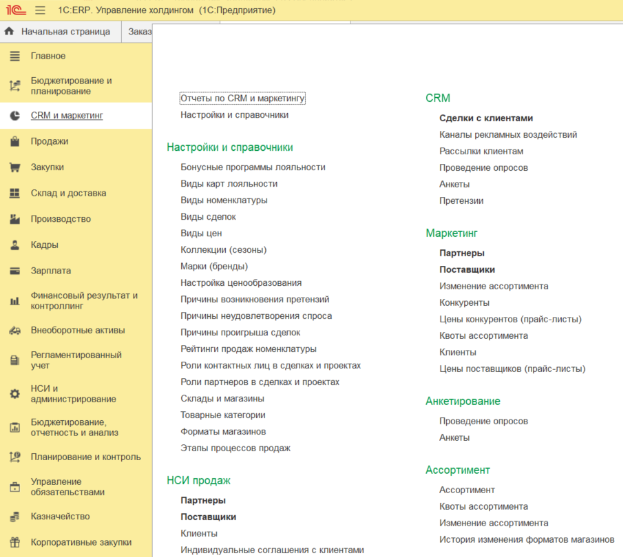Open Виды карт лояльности

click(229, 184)
